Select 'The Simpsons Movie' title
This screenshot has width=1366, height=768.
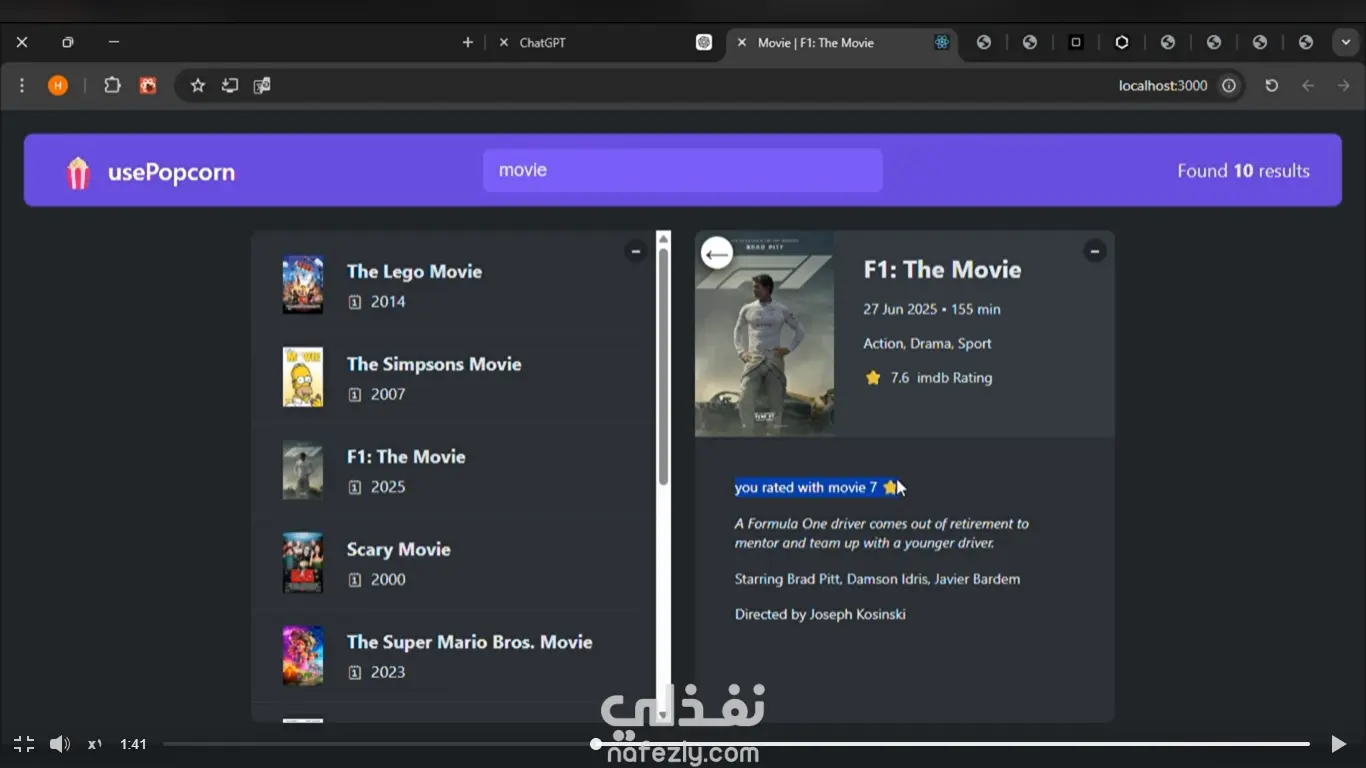(434, 364)
